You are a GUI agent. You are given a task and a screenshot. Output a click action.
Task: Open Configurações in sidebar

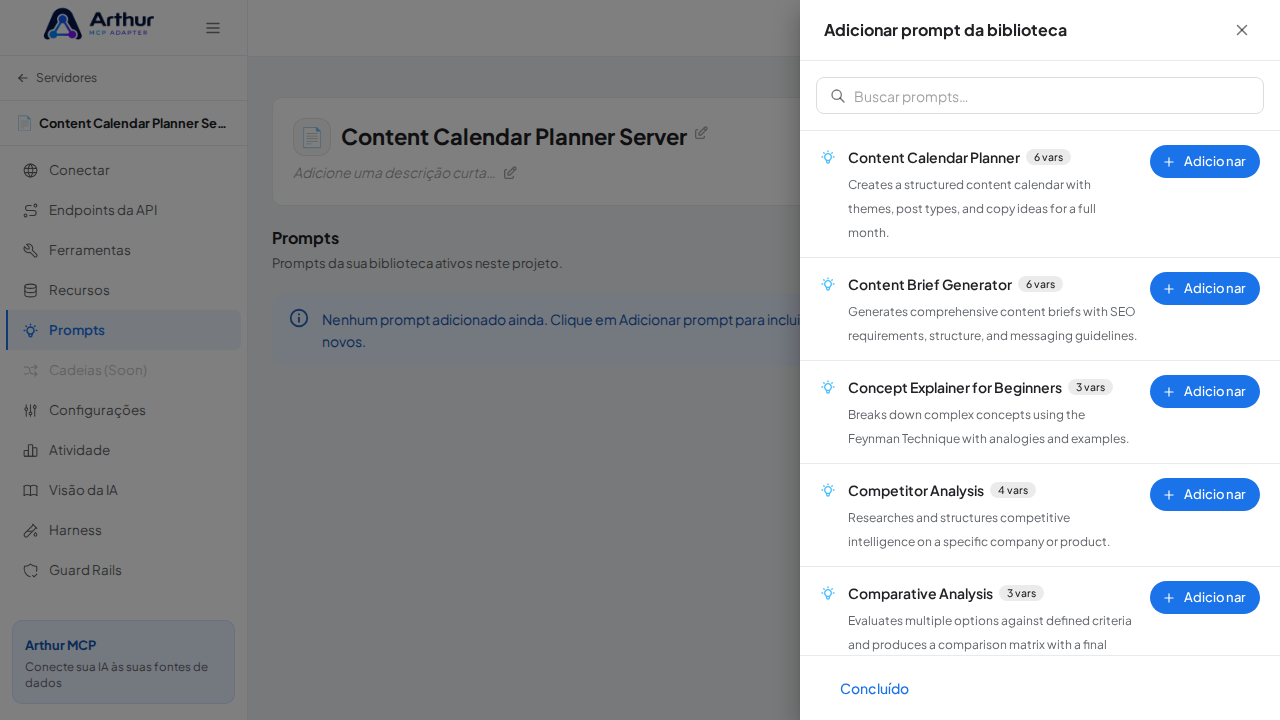123,410
